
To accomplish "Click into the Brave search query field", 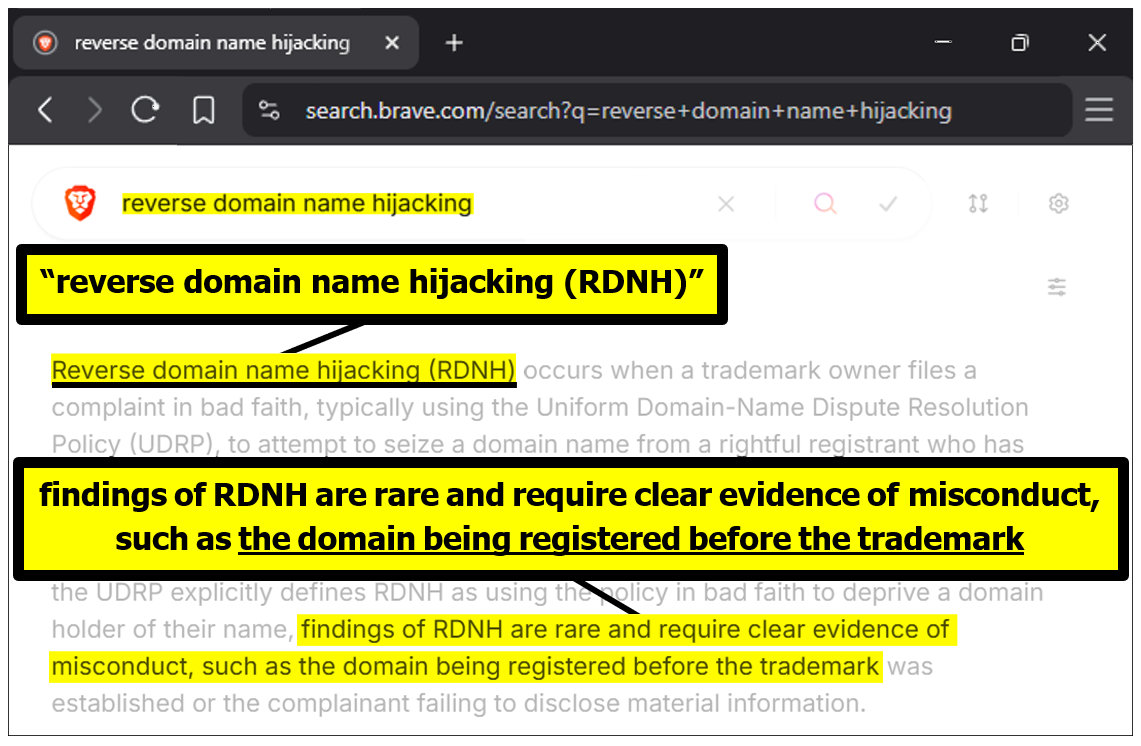I will (400, 204).
